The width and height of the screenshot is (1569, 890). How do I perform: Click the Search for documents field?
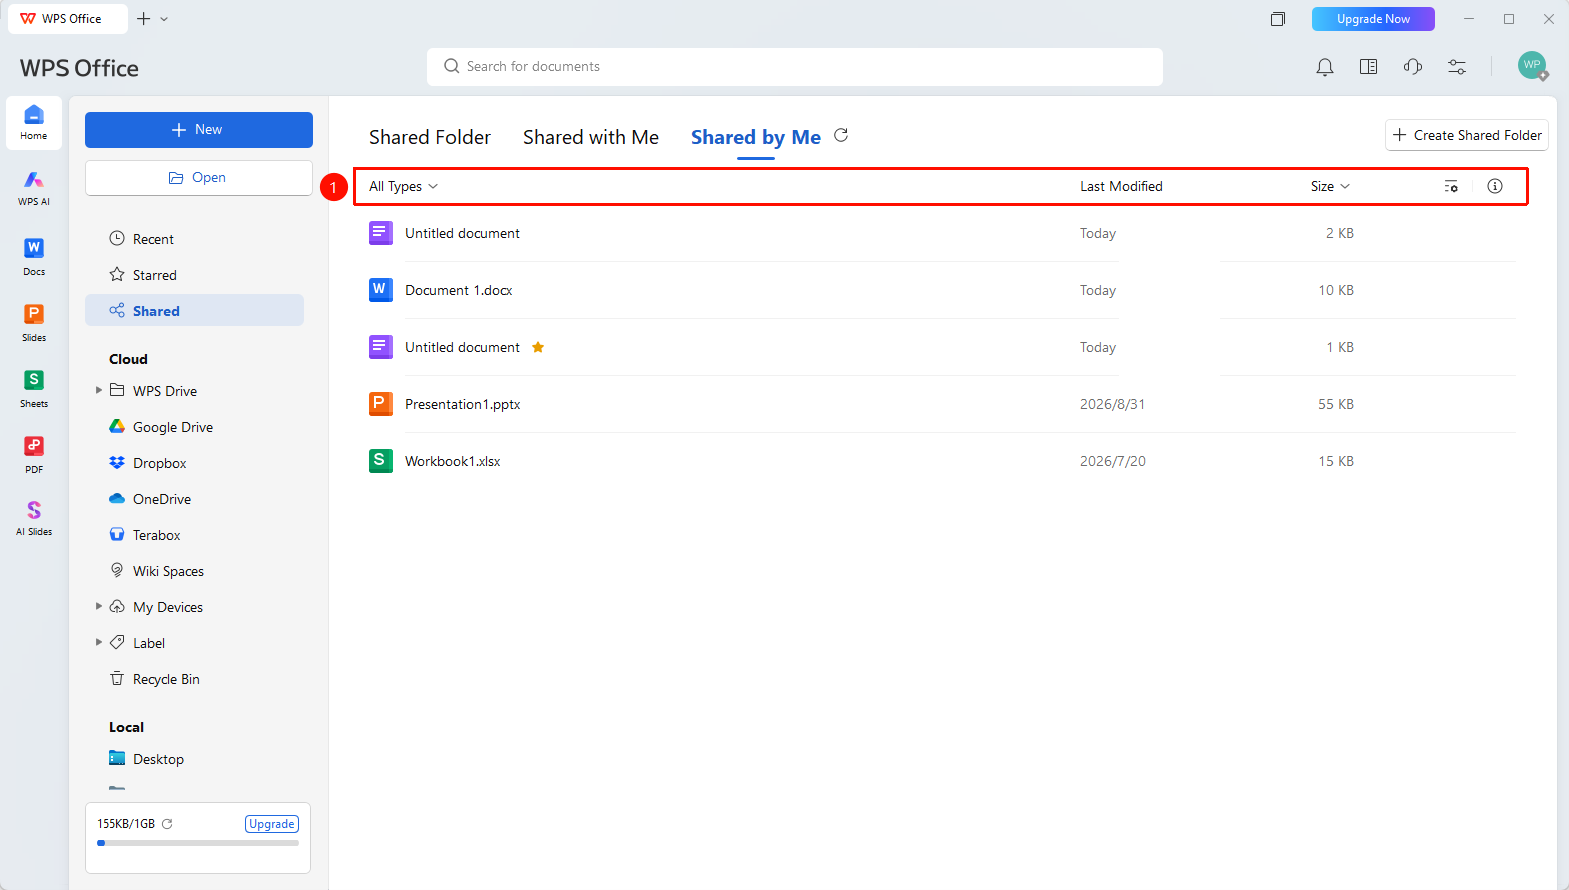point(795,67)
